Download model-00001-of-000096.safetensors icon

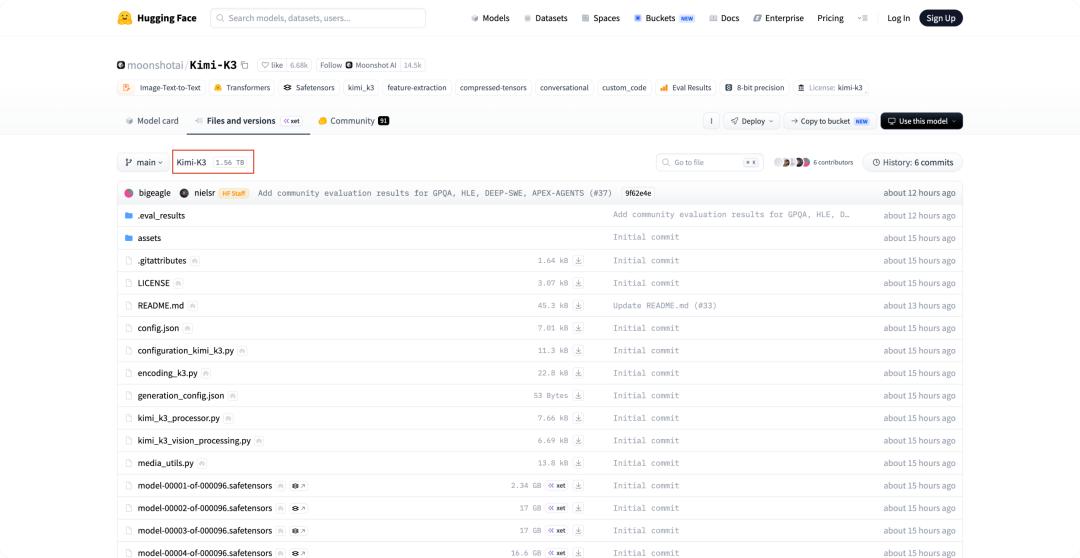click(579, 486)
